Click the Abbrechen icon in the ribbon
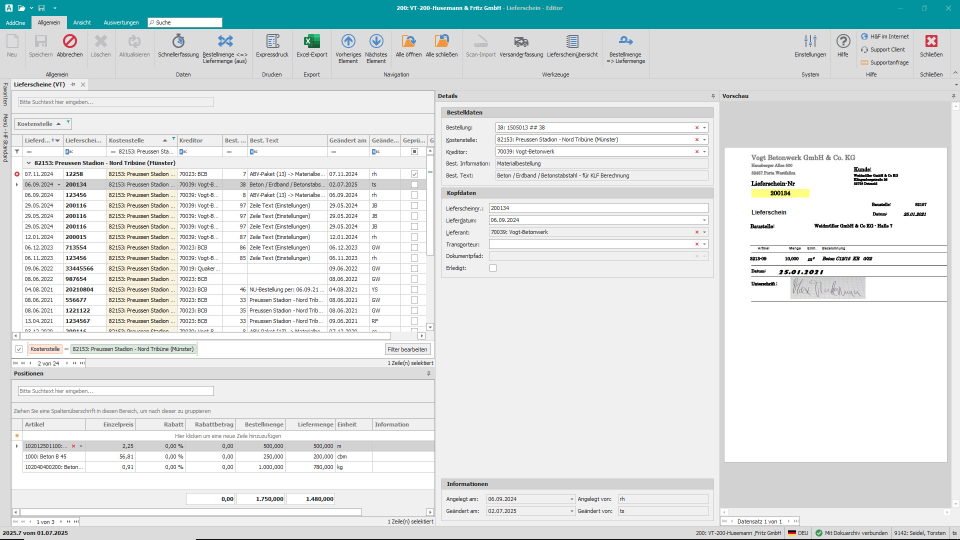 click(70, 42)
